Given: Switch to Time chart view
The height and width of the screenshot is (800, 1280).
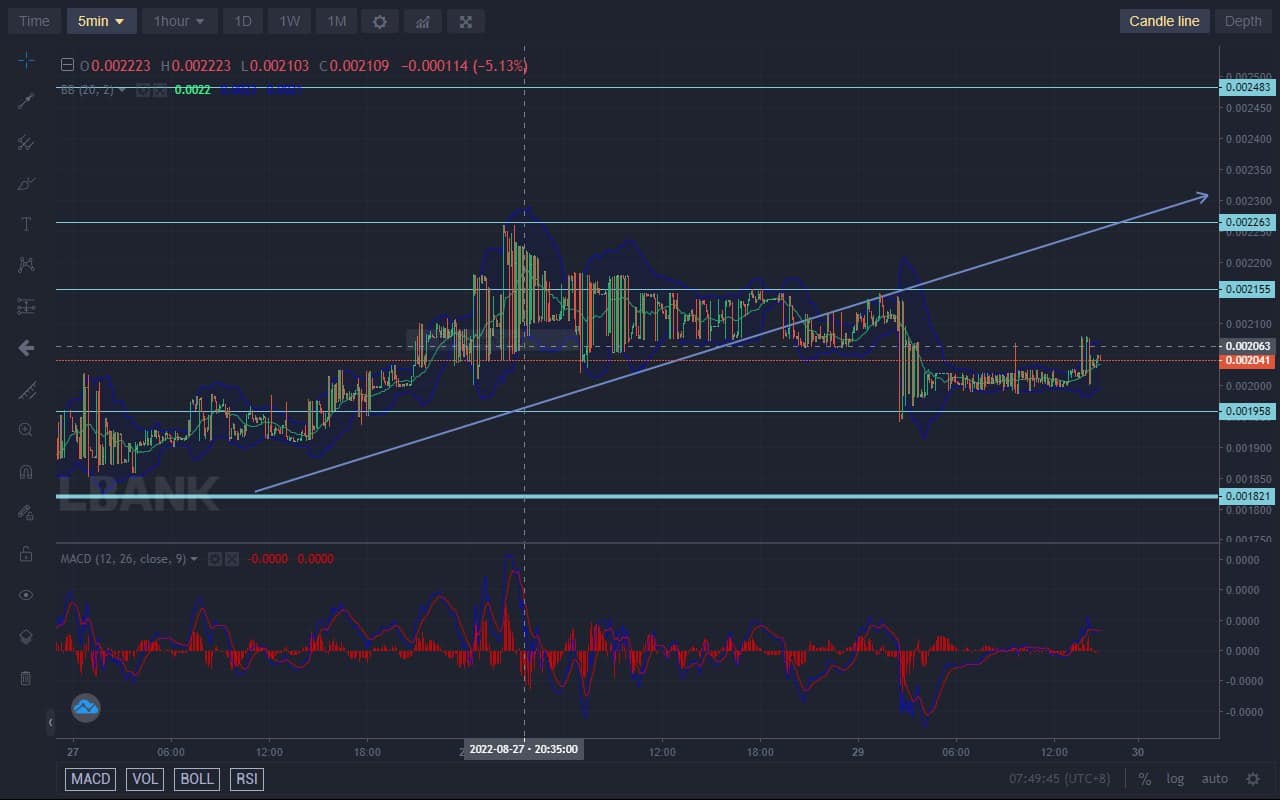Looking at the screenshot, I should (34, 21).
